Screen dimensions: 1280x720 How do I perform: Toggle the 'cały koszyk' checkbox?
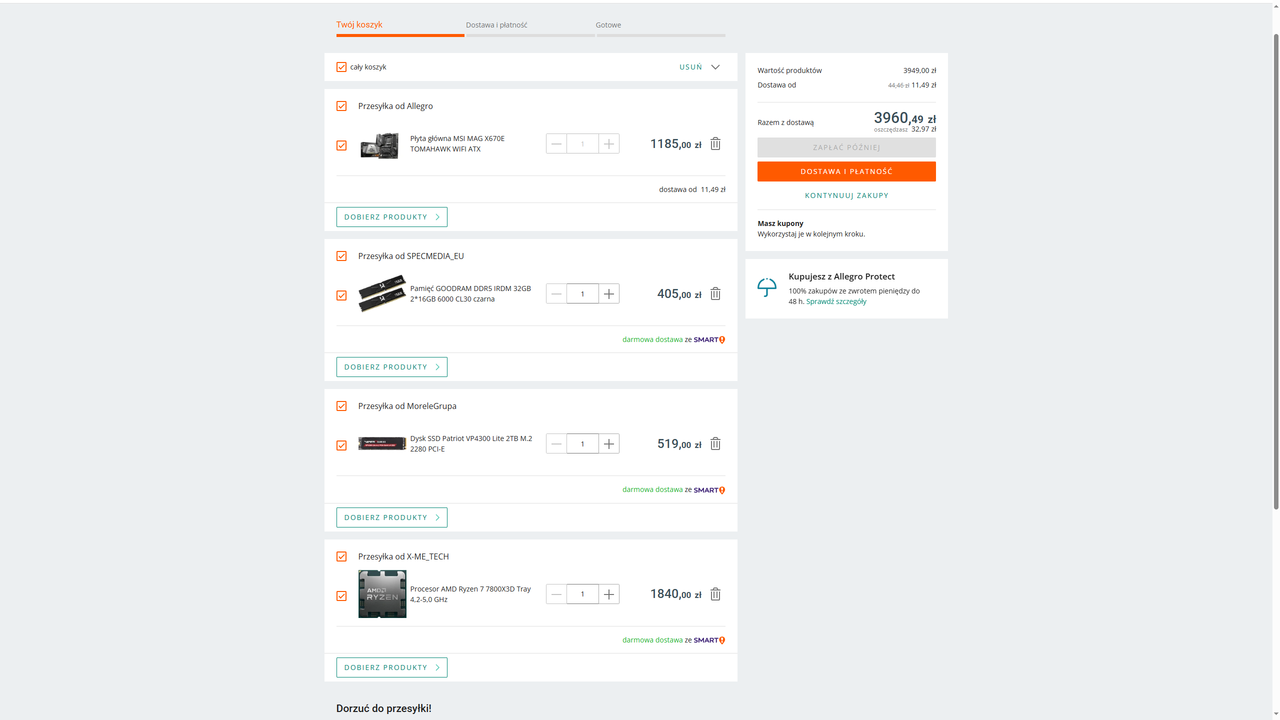click(341, 67)
